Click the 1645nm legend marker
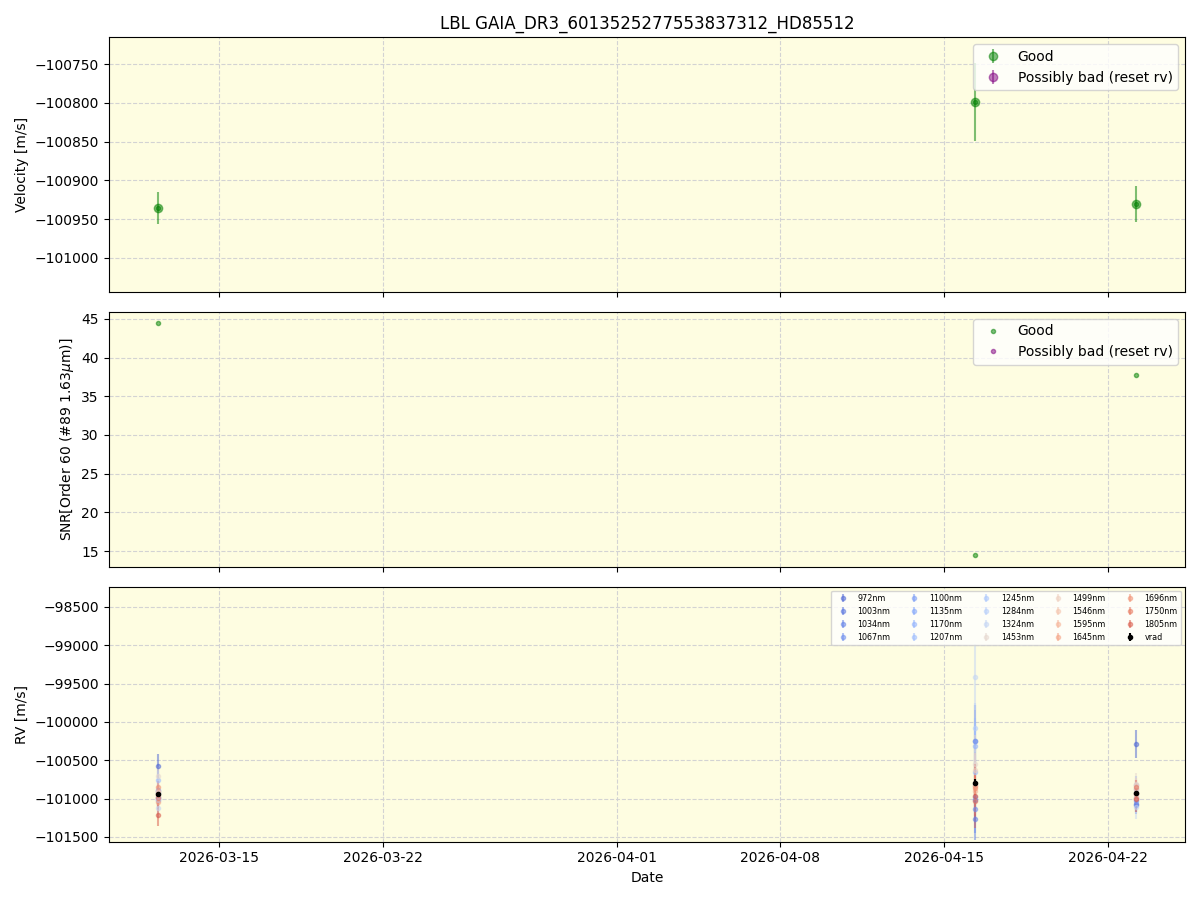The height and width of the screenshot is (900, 1200). click(x=1058, y=637)
